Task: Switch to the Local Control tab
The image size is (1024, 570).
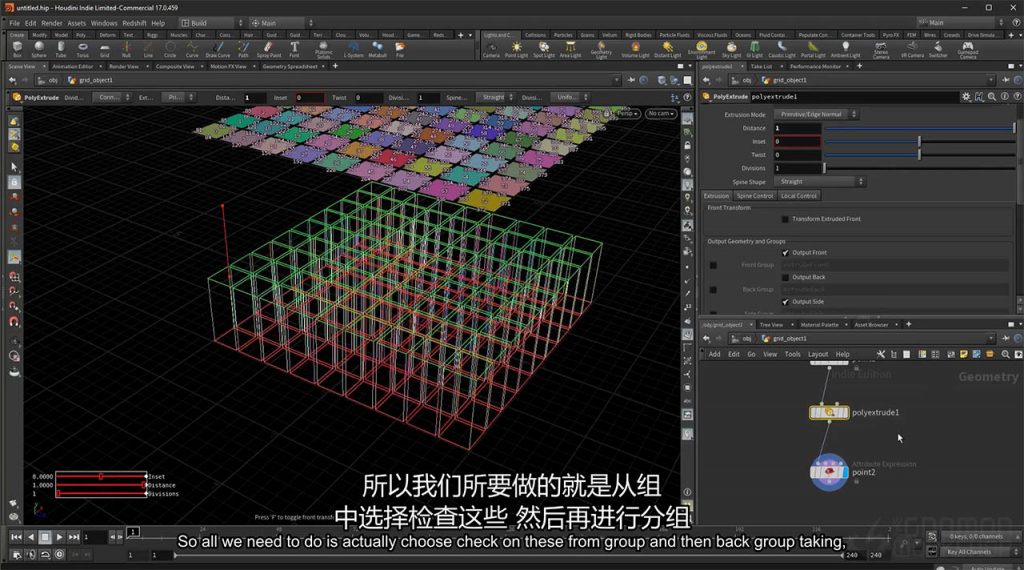Action: click(799, 196)
